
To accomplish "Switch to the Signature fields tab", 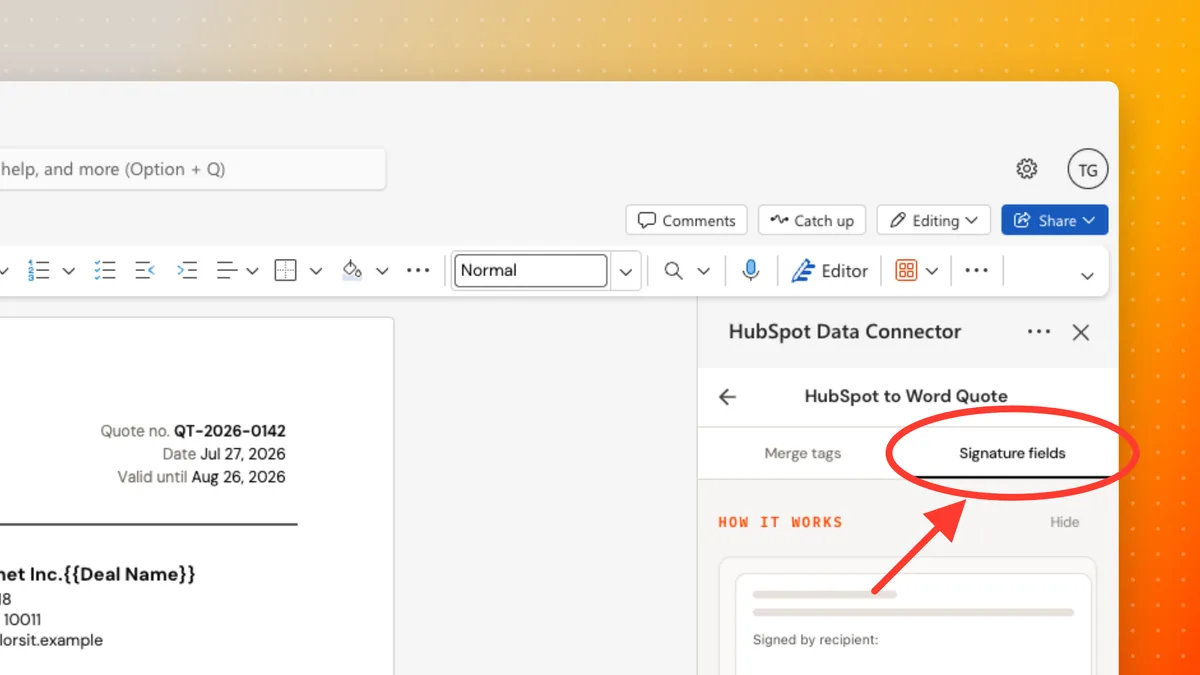I will coord(1012,453).
